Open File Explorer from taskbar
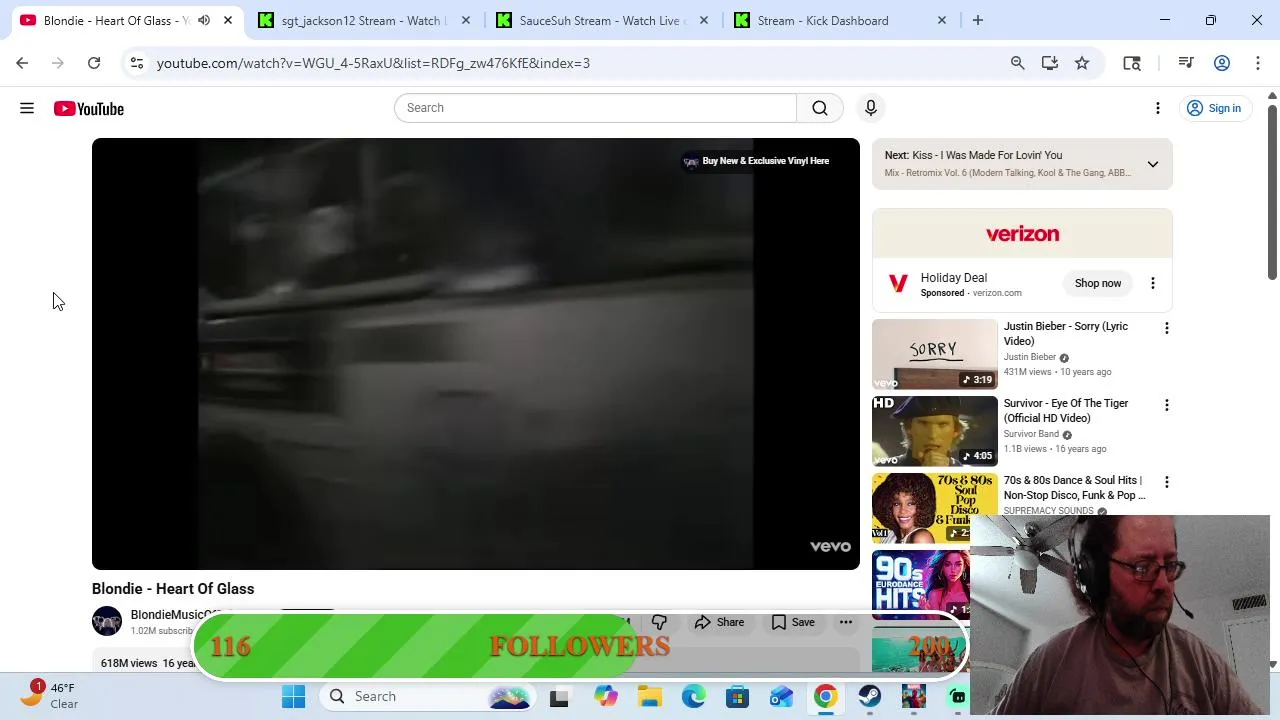Image resolution: width=1280 pixels, height=720 pixels. click(x=650, y=696)
